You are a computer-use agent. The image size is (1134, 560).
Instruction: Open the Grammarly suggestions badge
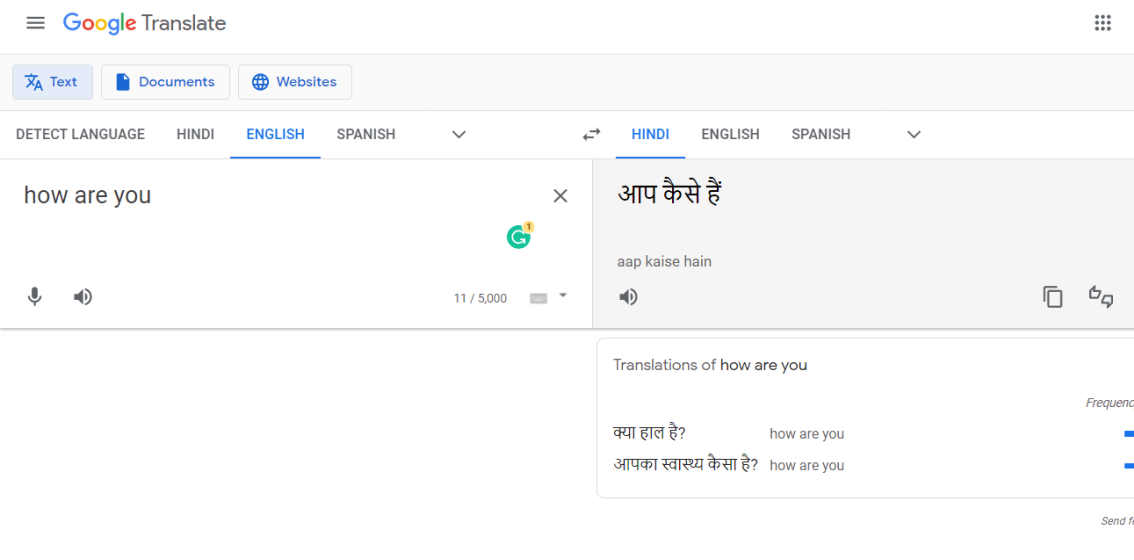pyautogui.click(x=519, y=236)
